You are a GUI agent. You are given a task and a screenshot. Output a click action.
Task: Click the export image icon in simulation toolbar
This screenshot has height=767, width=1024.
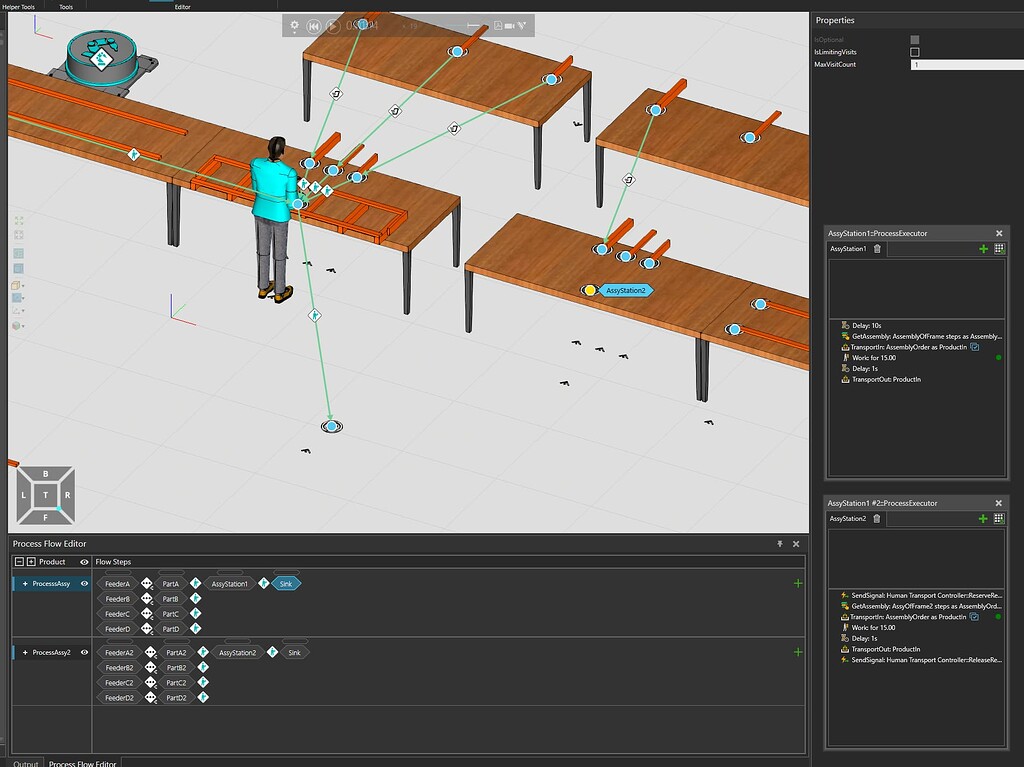(496, 26)
